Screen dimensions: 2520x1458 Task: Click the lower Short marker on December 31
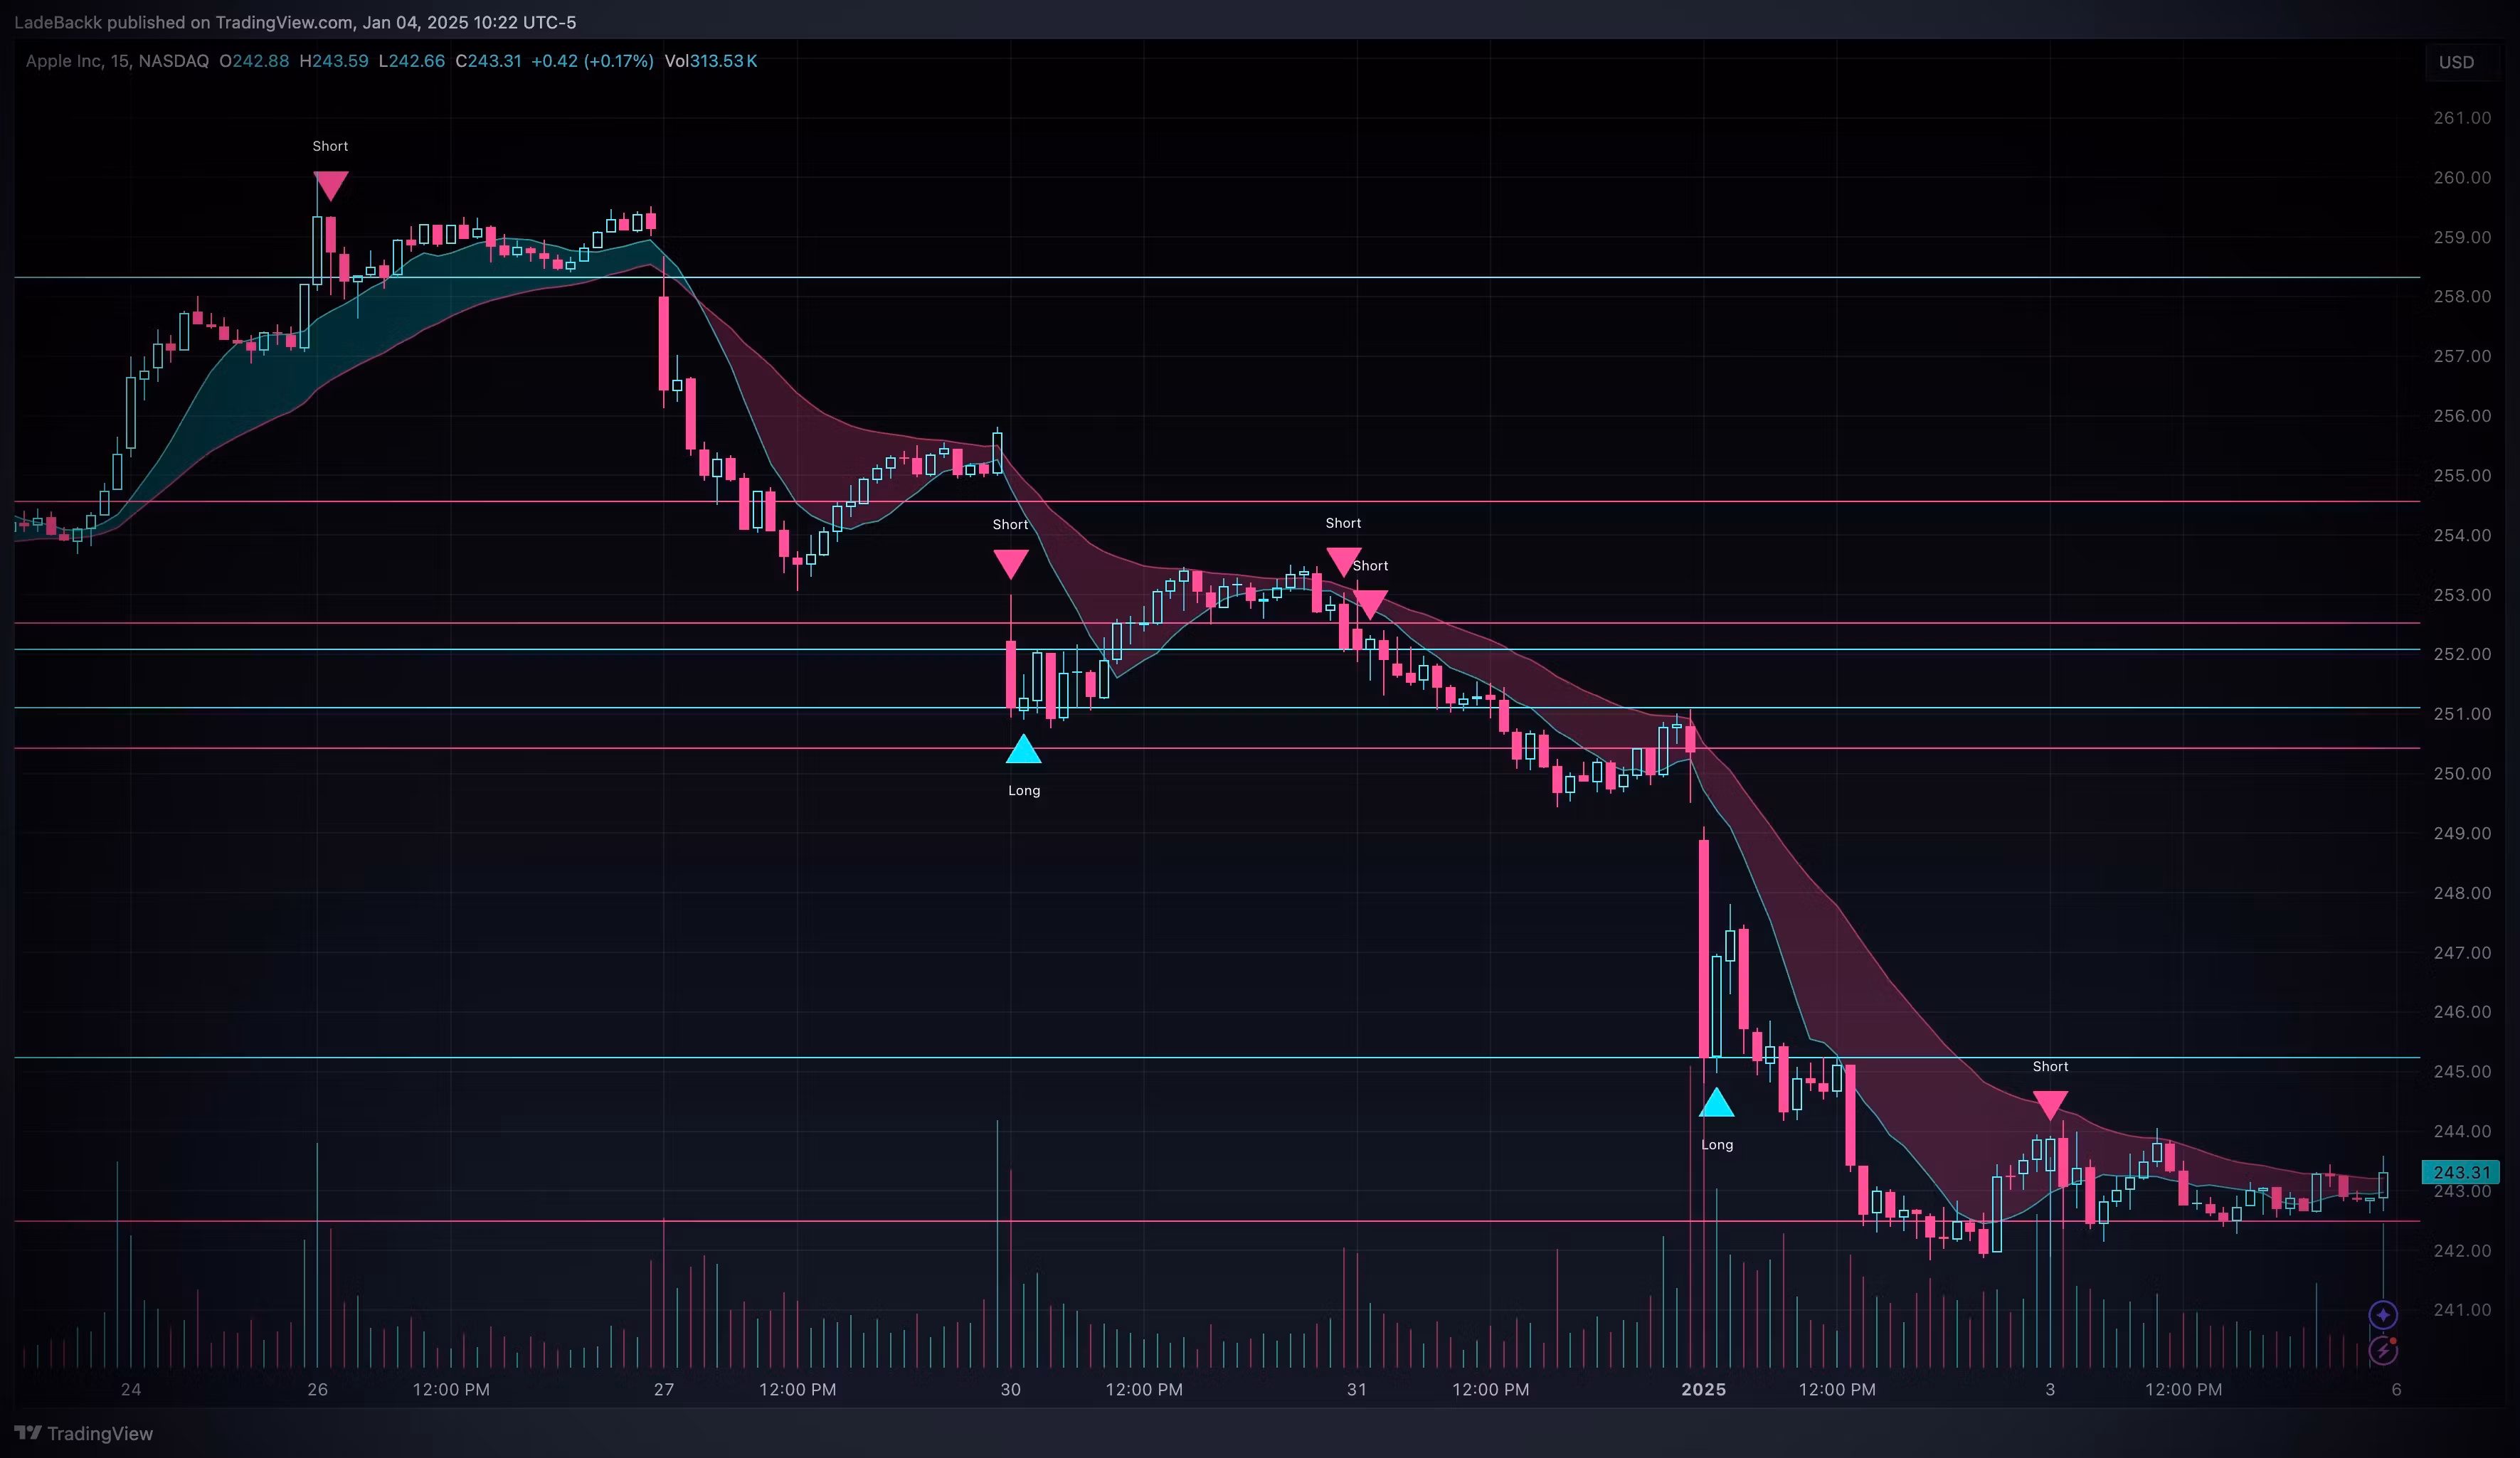click(1370, 602)
